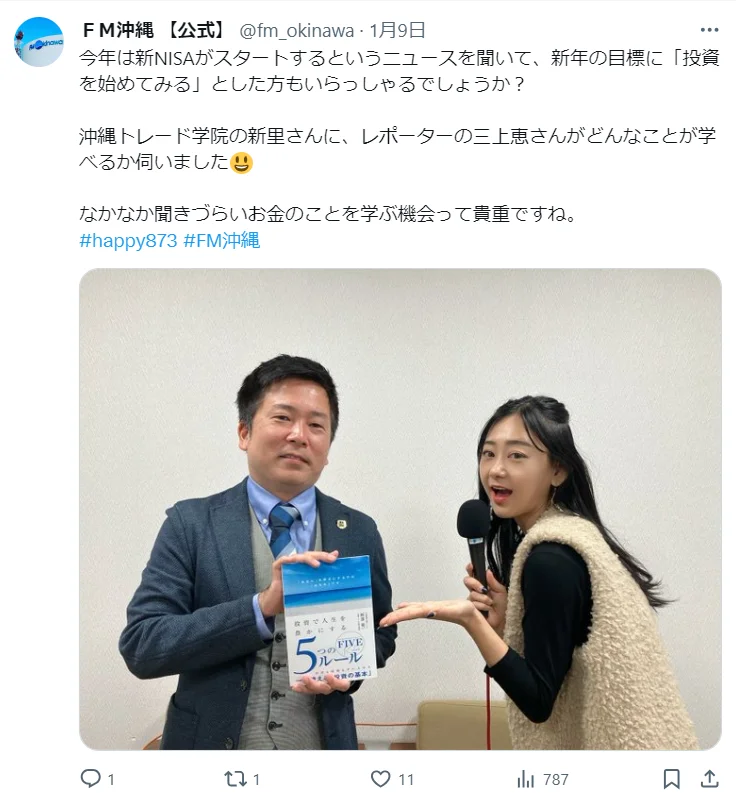Click the book shown in the photo
Viewport: 736px width, 793px height.
point(330,620)
